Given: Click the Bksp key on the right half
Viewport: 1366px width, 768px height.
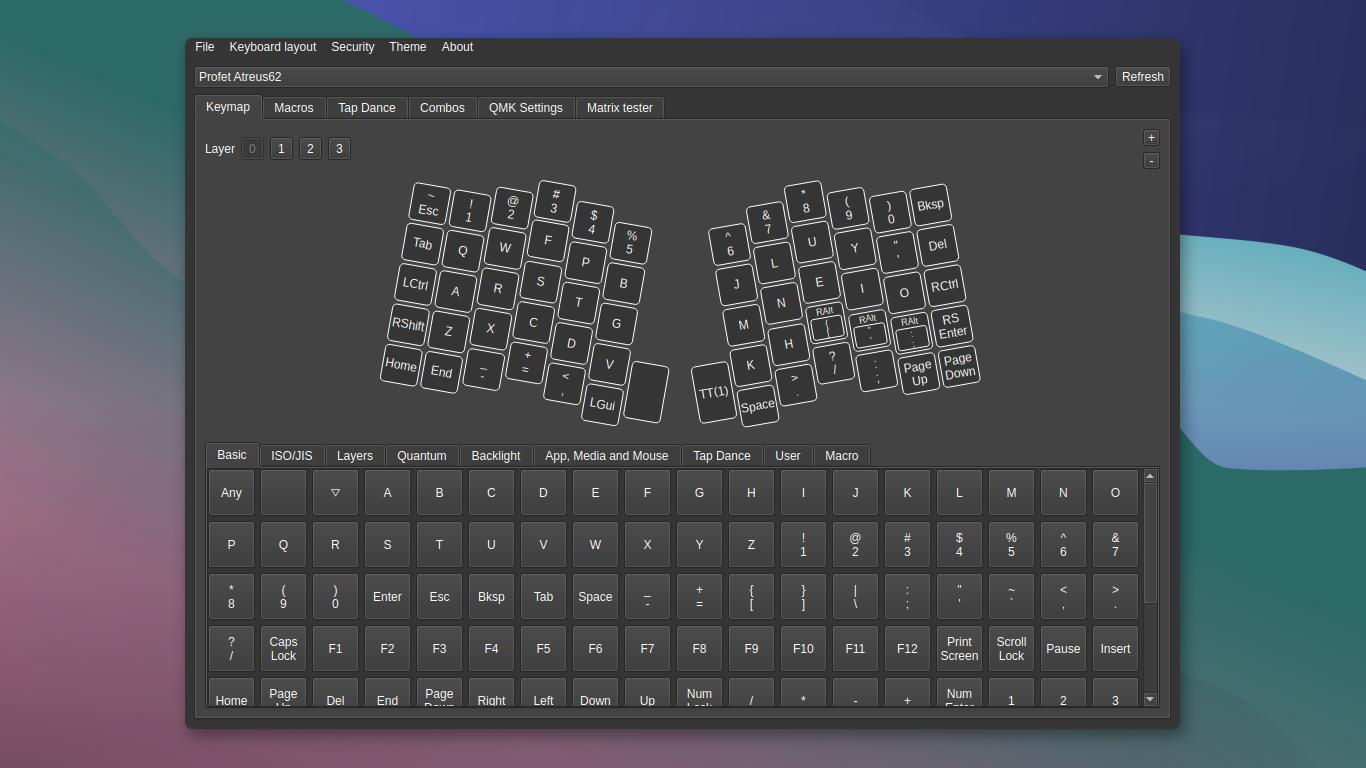Looking at the screenshot, I should (930, 205).
